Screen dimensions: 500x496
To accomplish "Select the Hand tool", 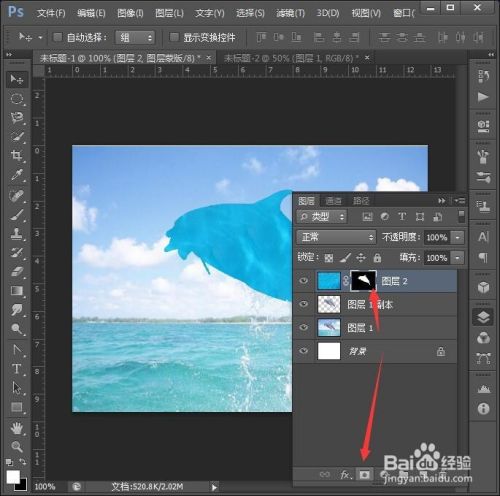I will [x=16, y=428].
